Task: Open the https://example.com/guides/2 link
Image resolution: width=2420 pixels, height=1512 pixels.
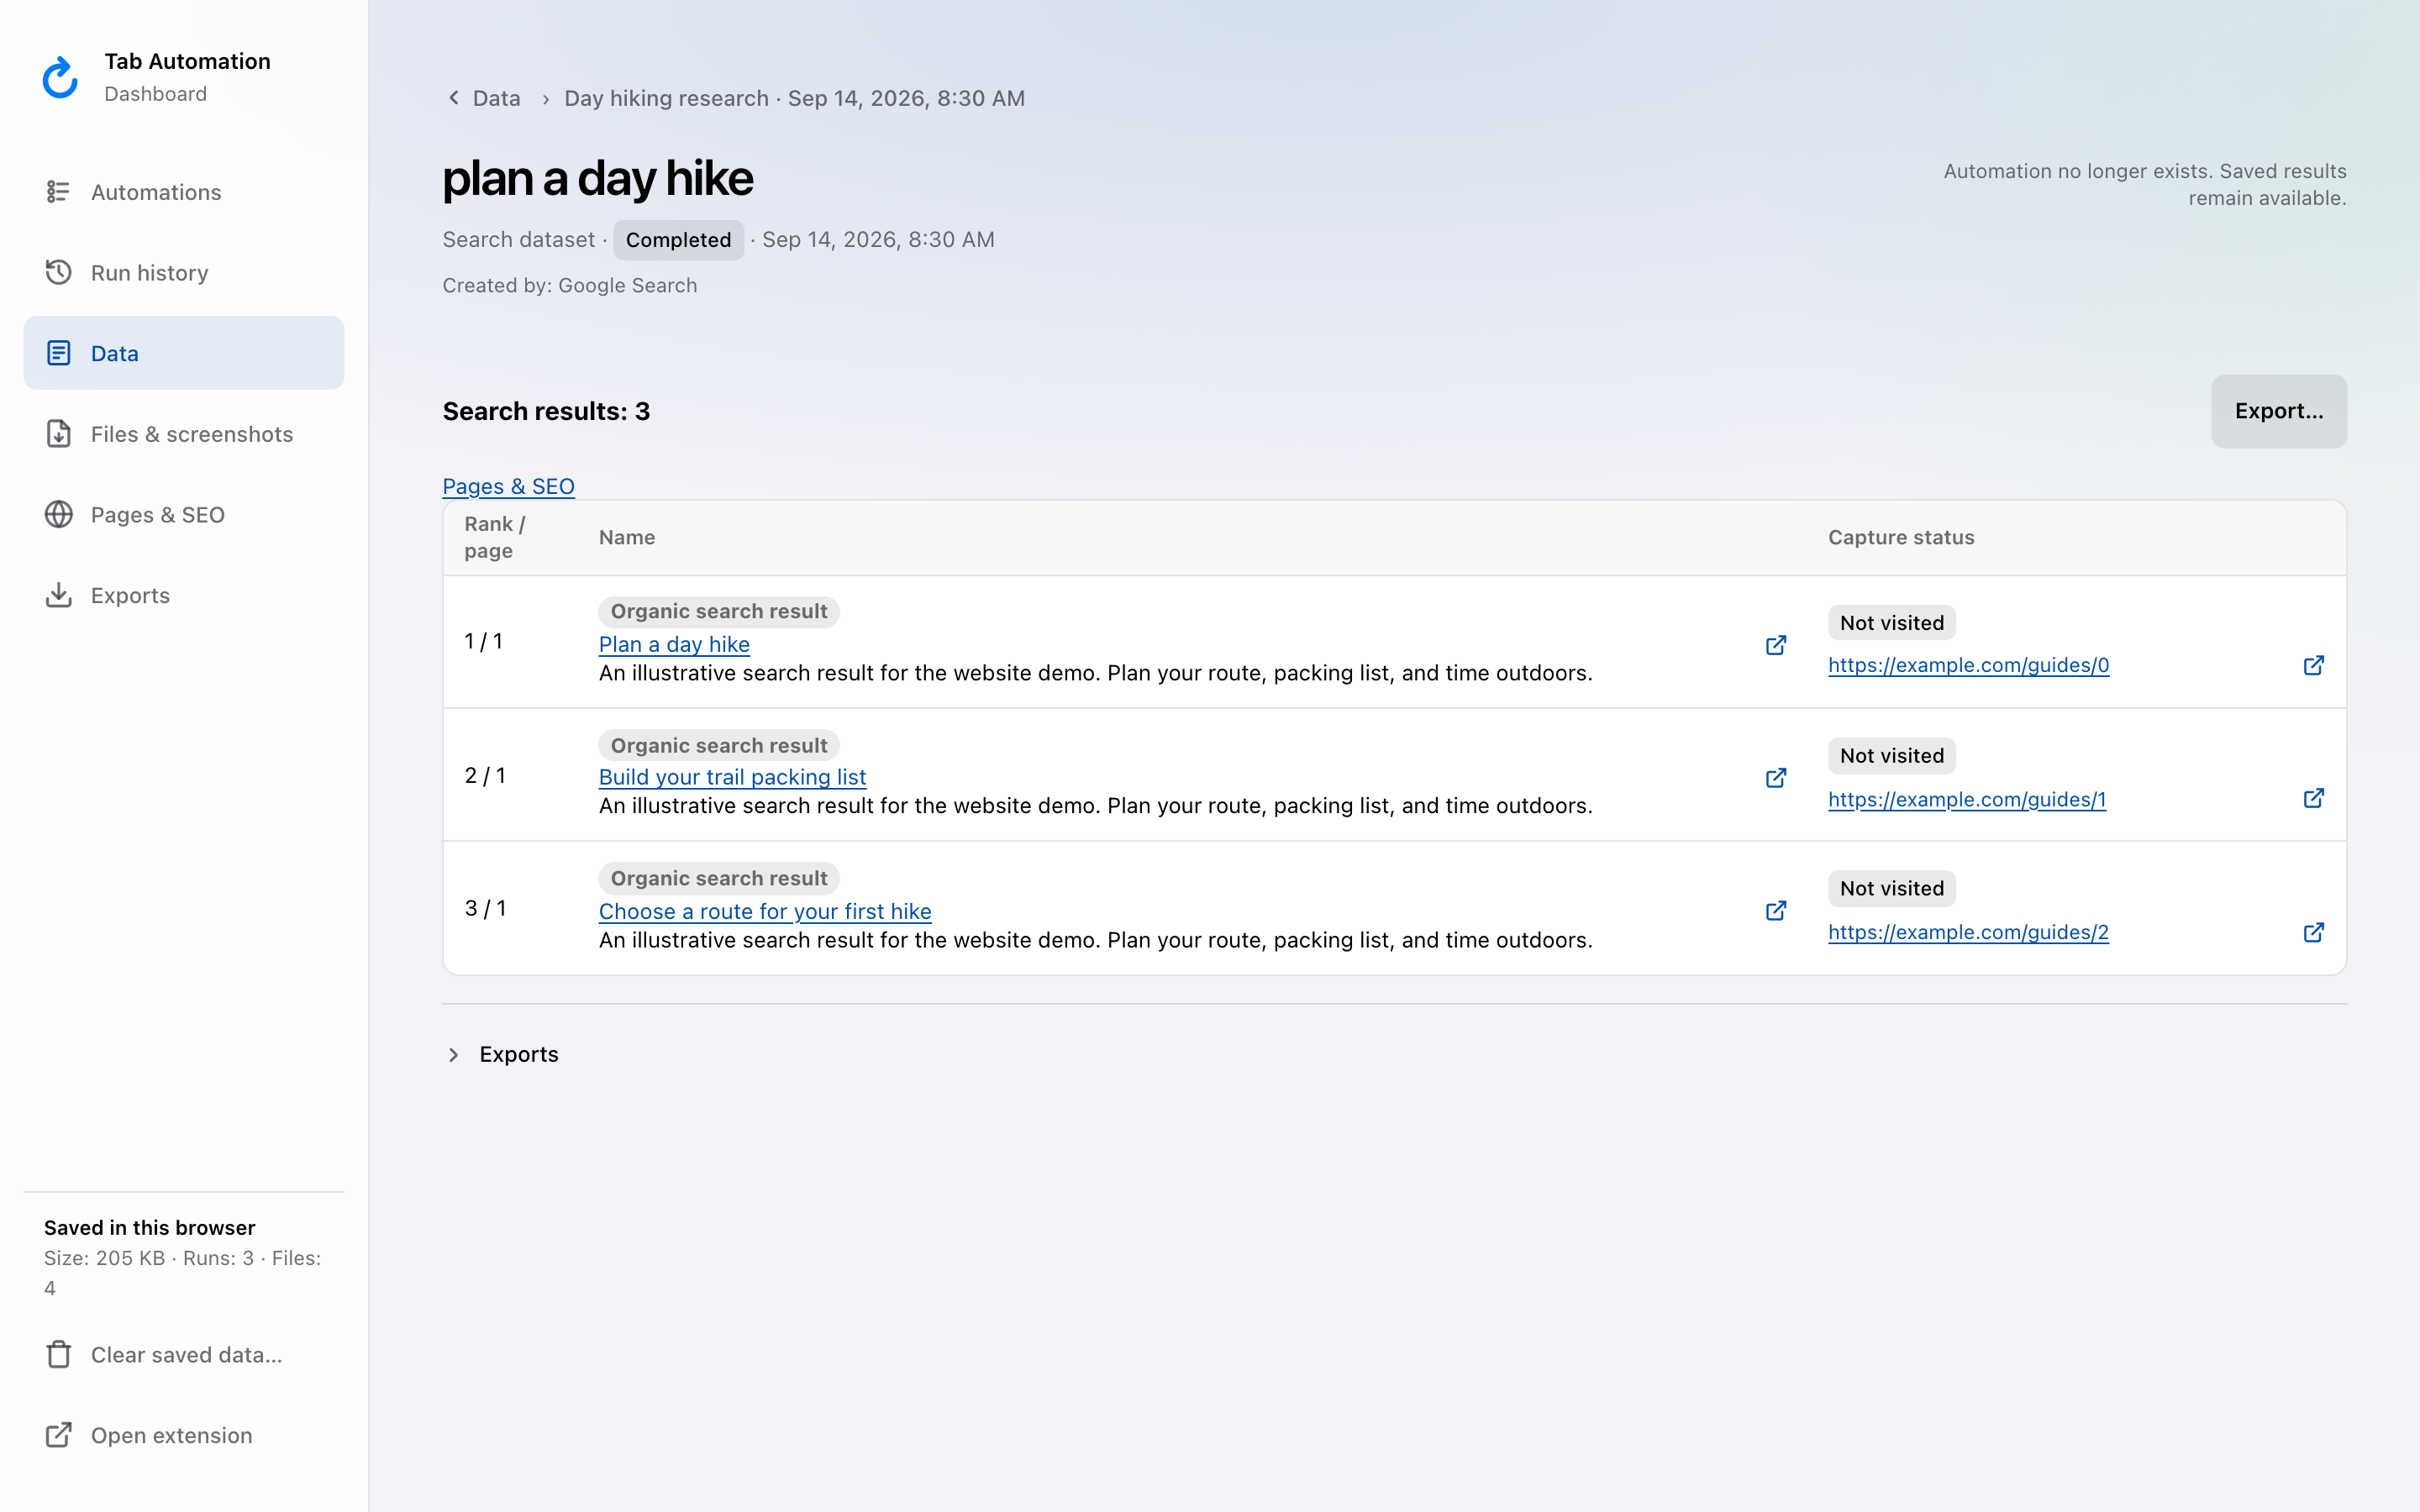Action: [1968, 932]
